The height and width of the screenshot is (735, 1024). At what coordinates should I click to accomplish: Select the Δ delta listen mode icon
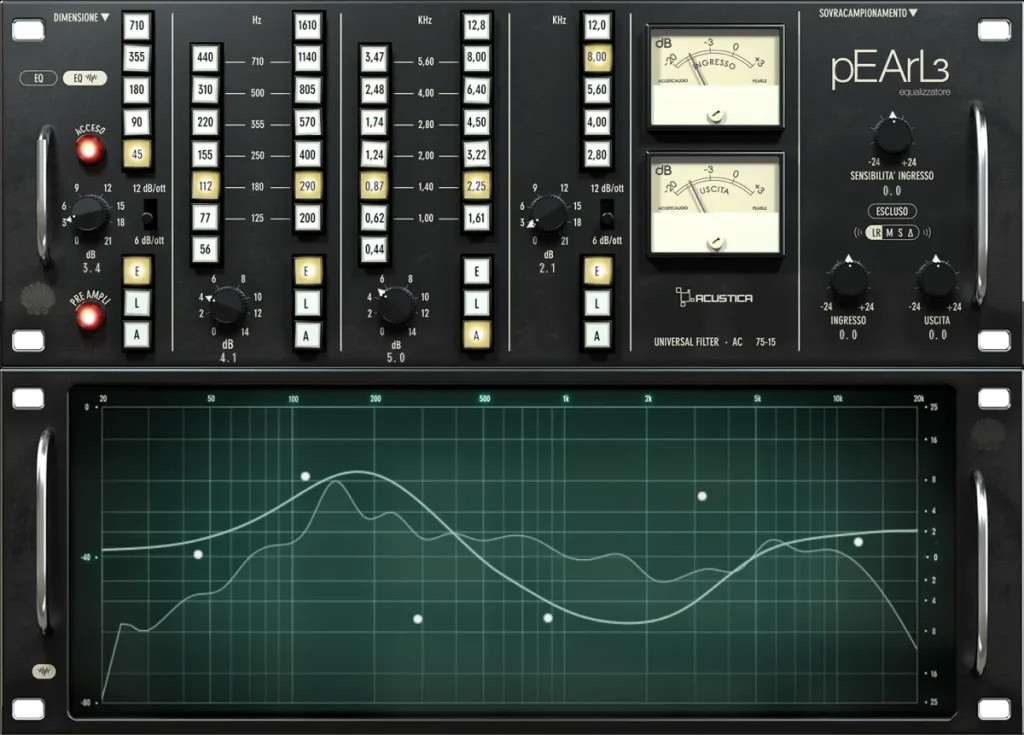[911, 232]
